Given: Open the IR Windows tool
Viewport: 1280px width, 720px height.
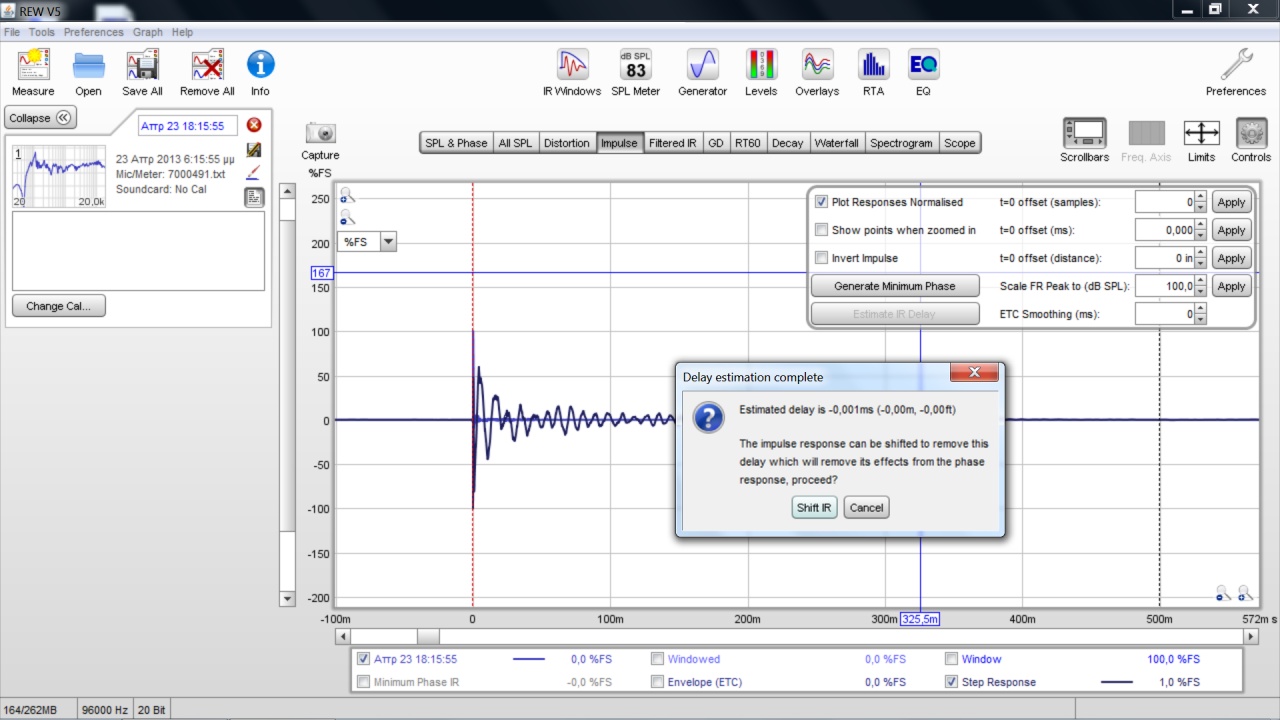Looking at the screenshot, I should point(572,66).
